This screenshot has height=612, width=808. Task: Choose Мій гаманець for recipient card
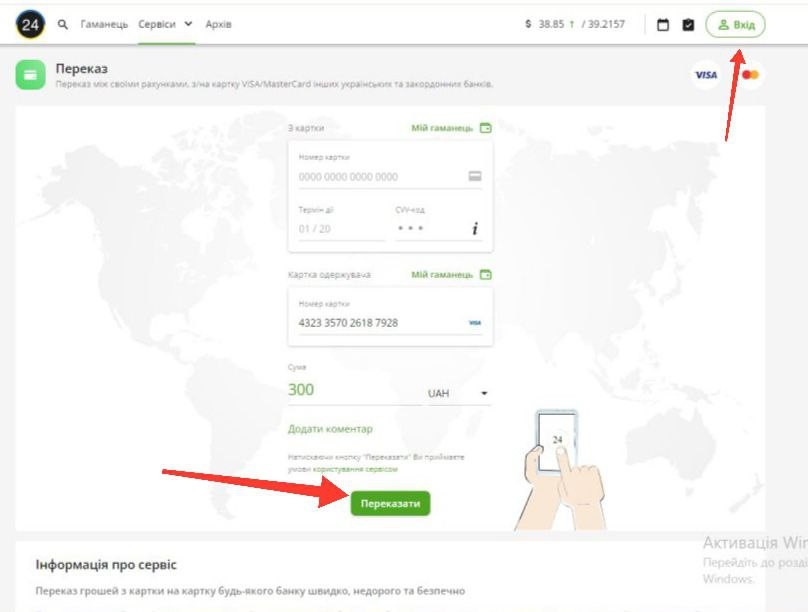[451, 275]
